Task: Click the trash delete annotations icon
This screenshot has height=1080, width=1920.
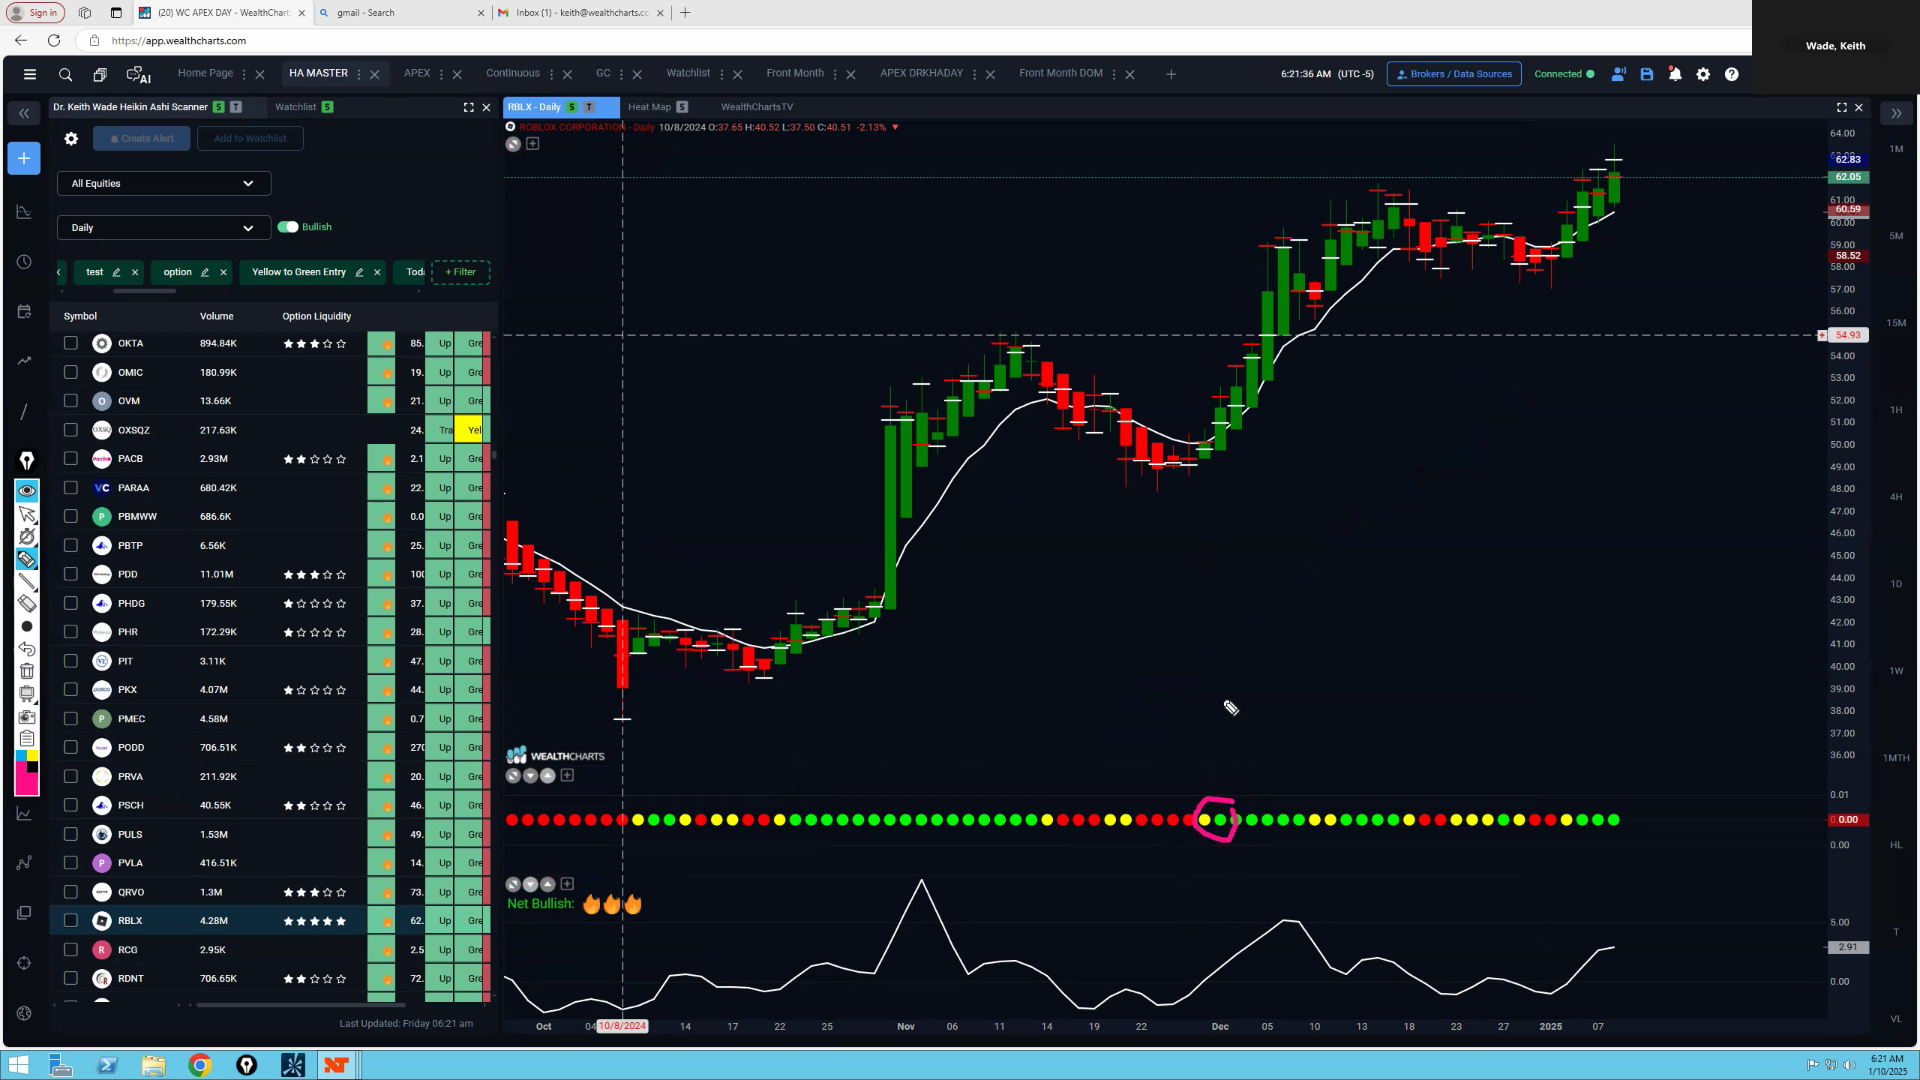Action: click(x=27, y=671)
